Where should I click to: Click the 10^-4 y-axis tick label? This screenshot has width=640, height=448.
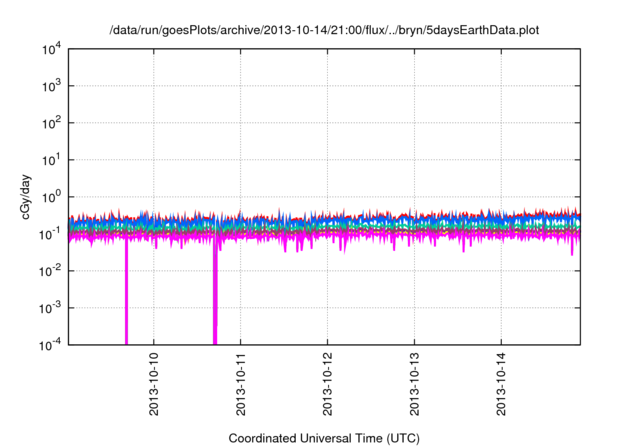(x=51, y=345)
